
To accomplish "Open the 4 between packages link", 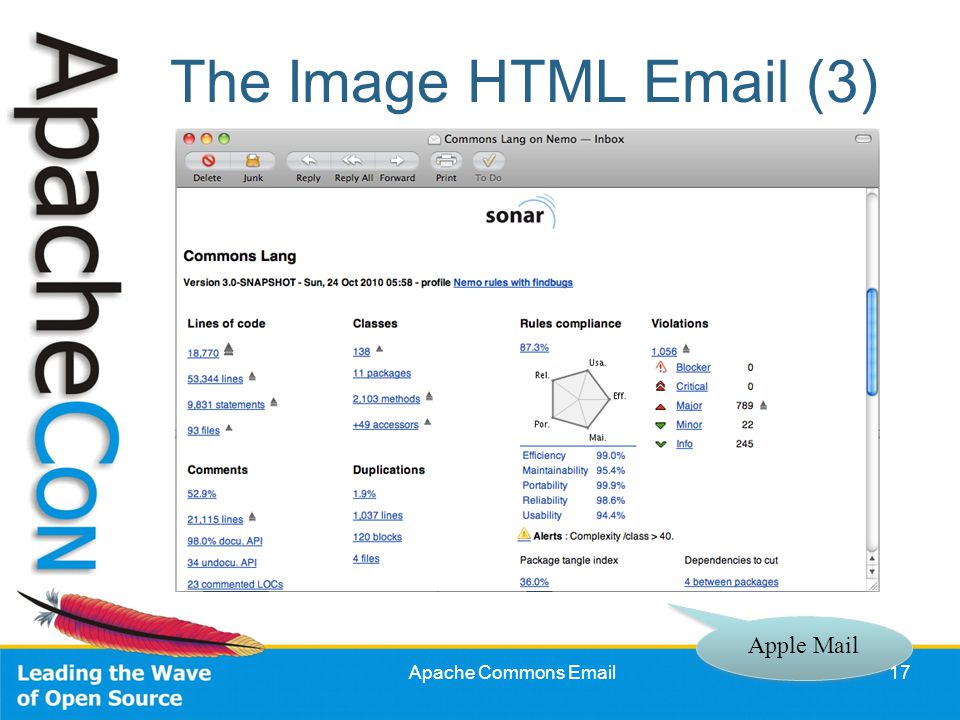I will pyautogui.click(x=732, y=582).
